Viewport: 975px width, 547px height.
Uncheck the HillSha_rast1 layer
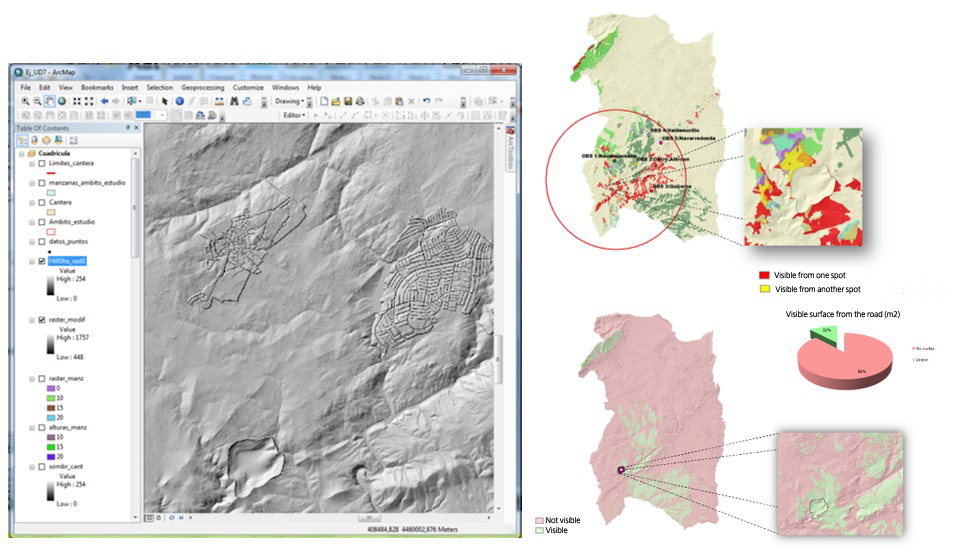click(41, 261)
